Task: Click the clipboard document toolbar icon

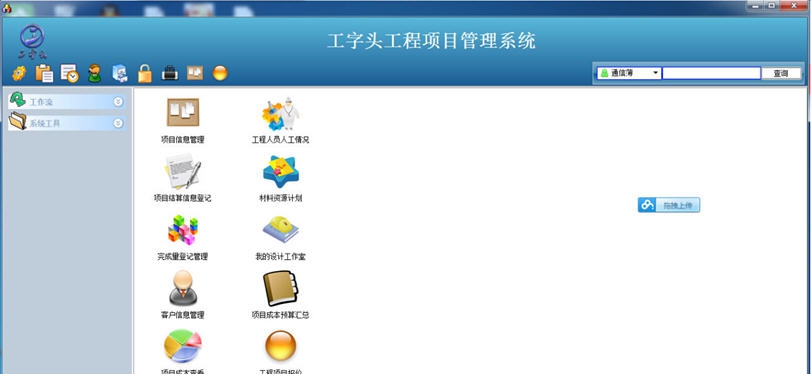Action: (x=44, y=73)
